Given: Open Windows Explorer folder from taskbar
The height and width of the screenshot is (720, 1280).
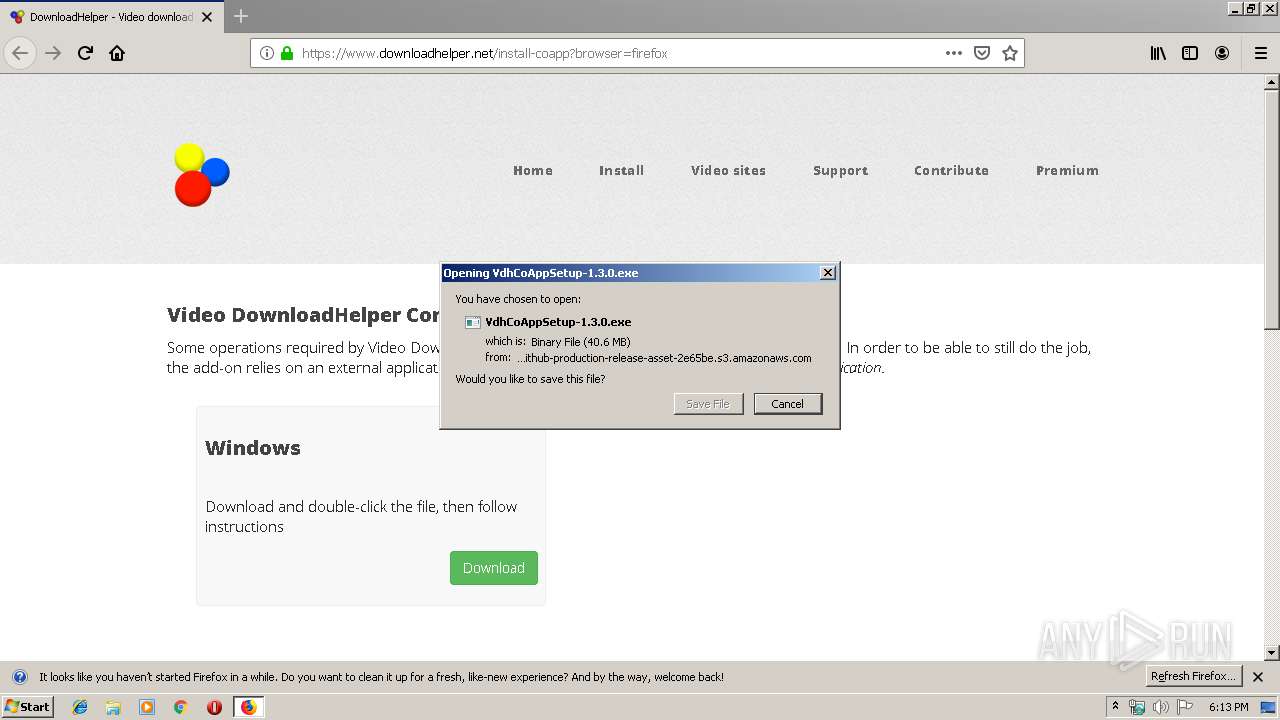Looking at the screenshot, I should pos(113,707).
